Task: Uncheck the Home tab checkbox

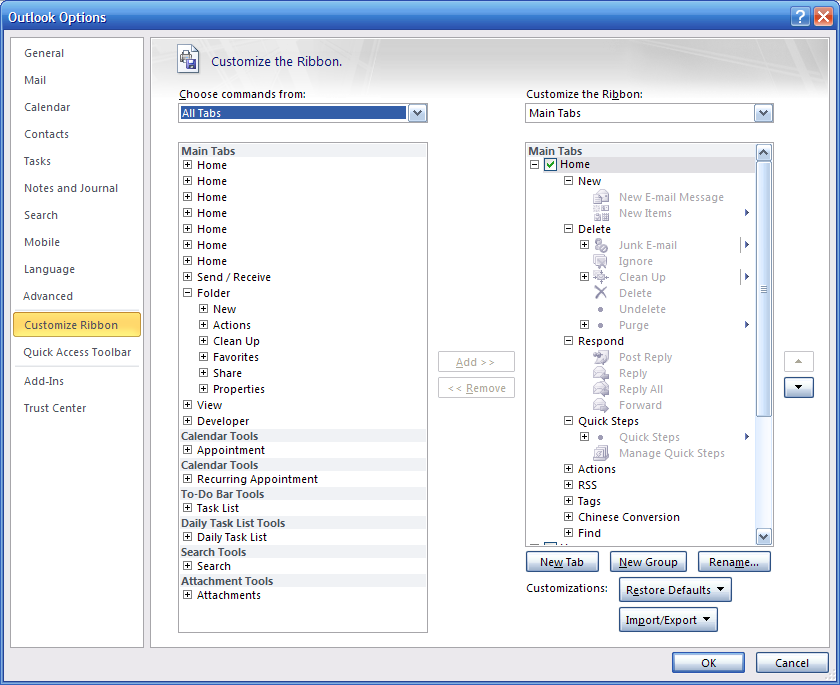Action: (x=550, y=164)
